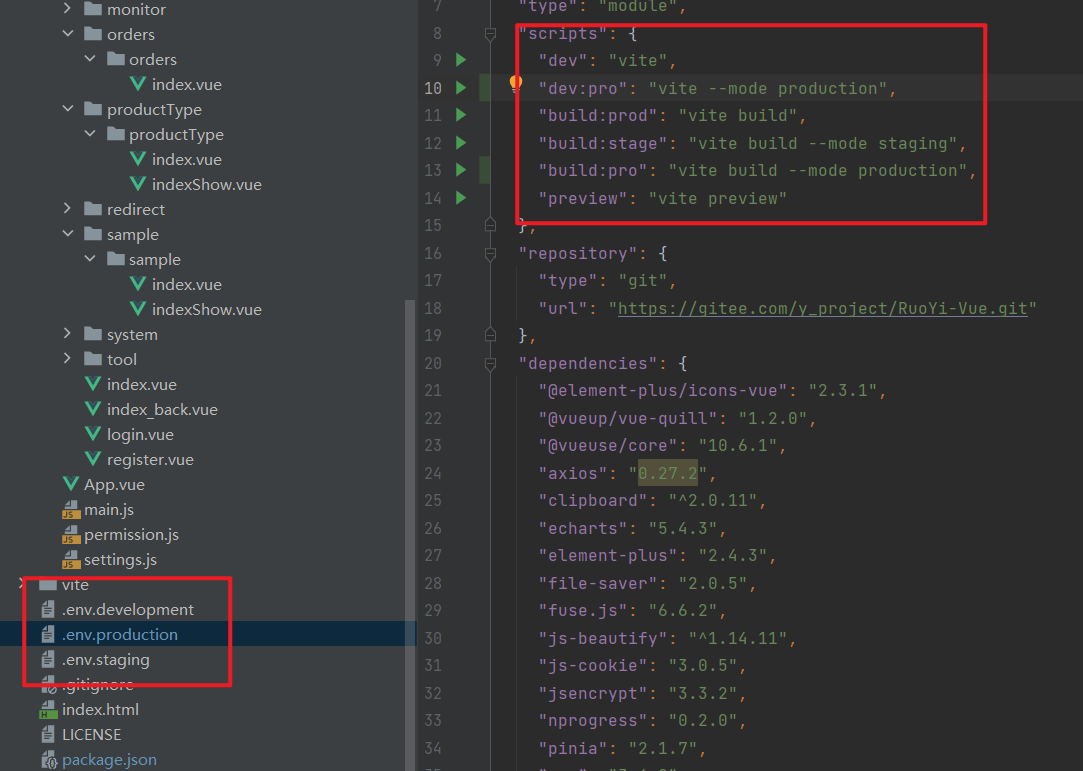The height and width of the screenshot is (771, 1083).
Task: Run the "preview" script gutter arrow
Action: 461,198
